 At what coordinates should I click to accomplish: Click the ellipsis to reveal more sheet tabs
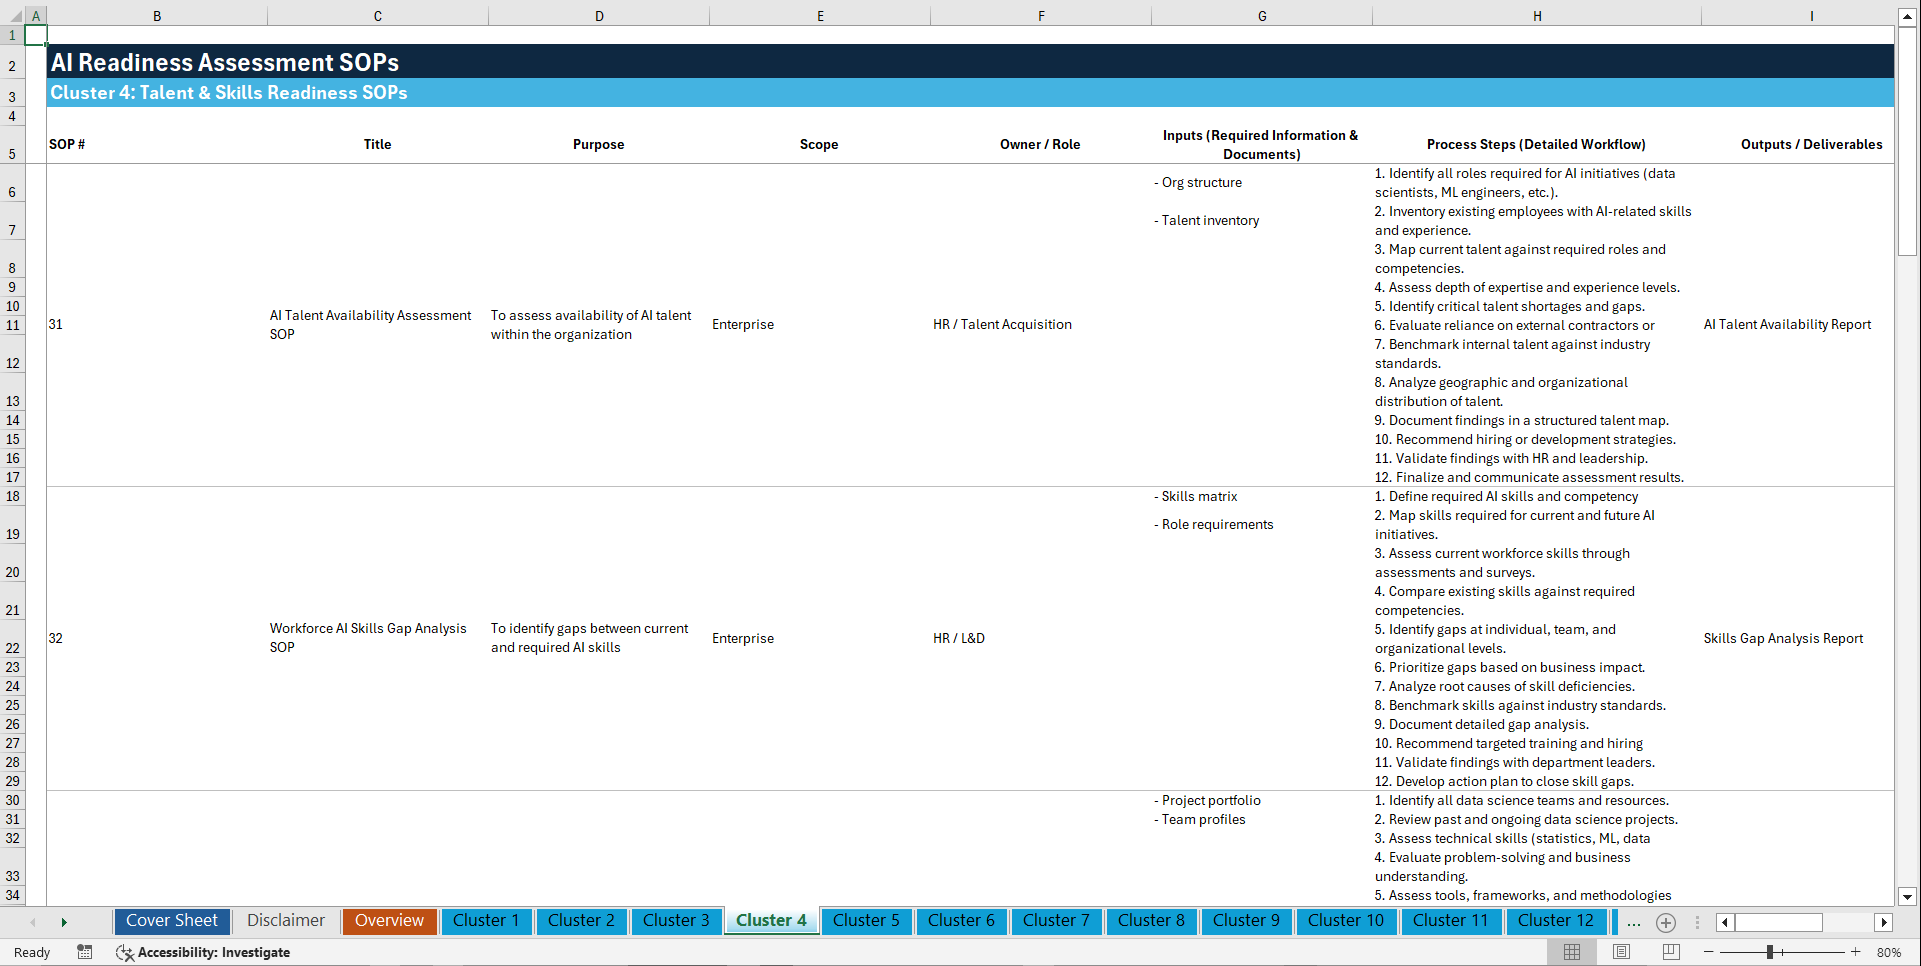pos(1634,923)
